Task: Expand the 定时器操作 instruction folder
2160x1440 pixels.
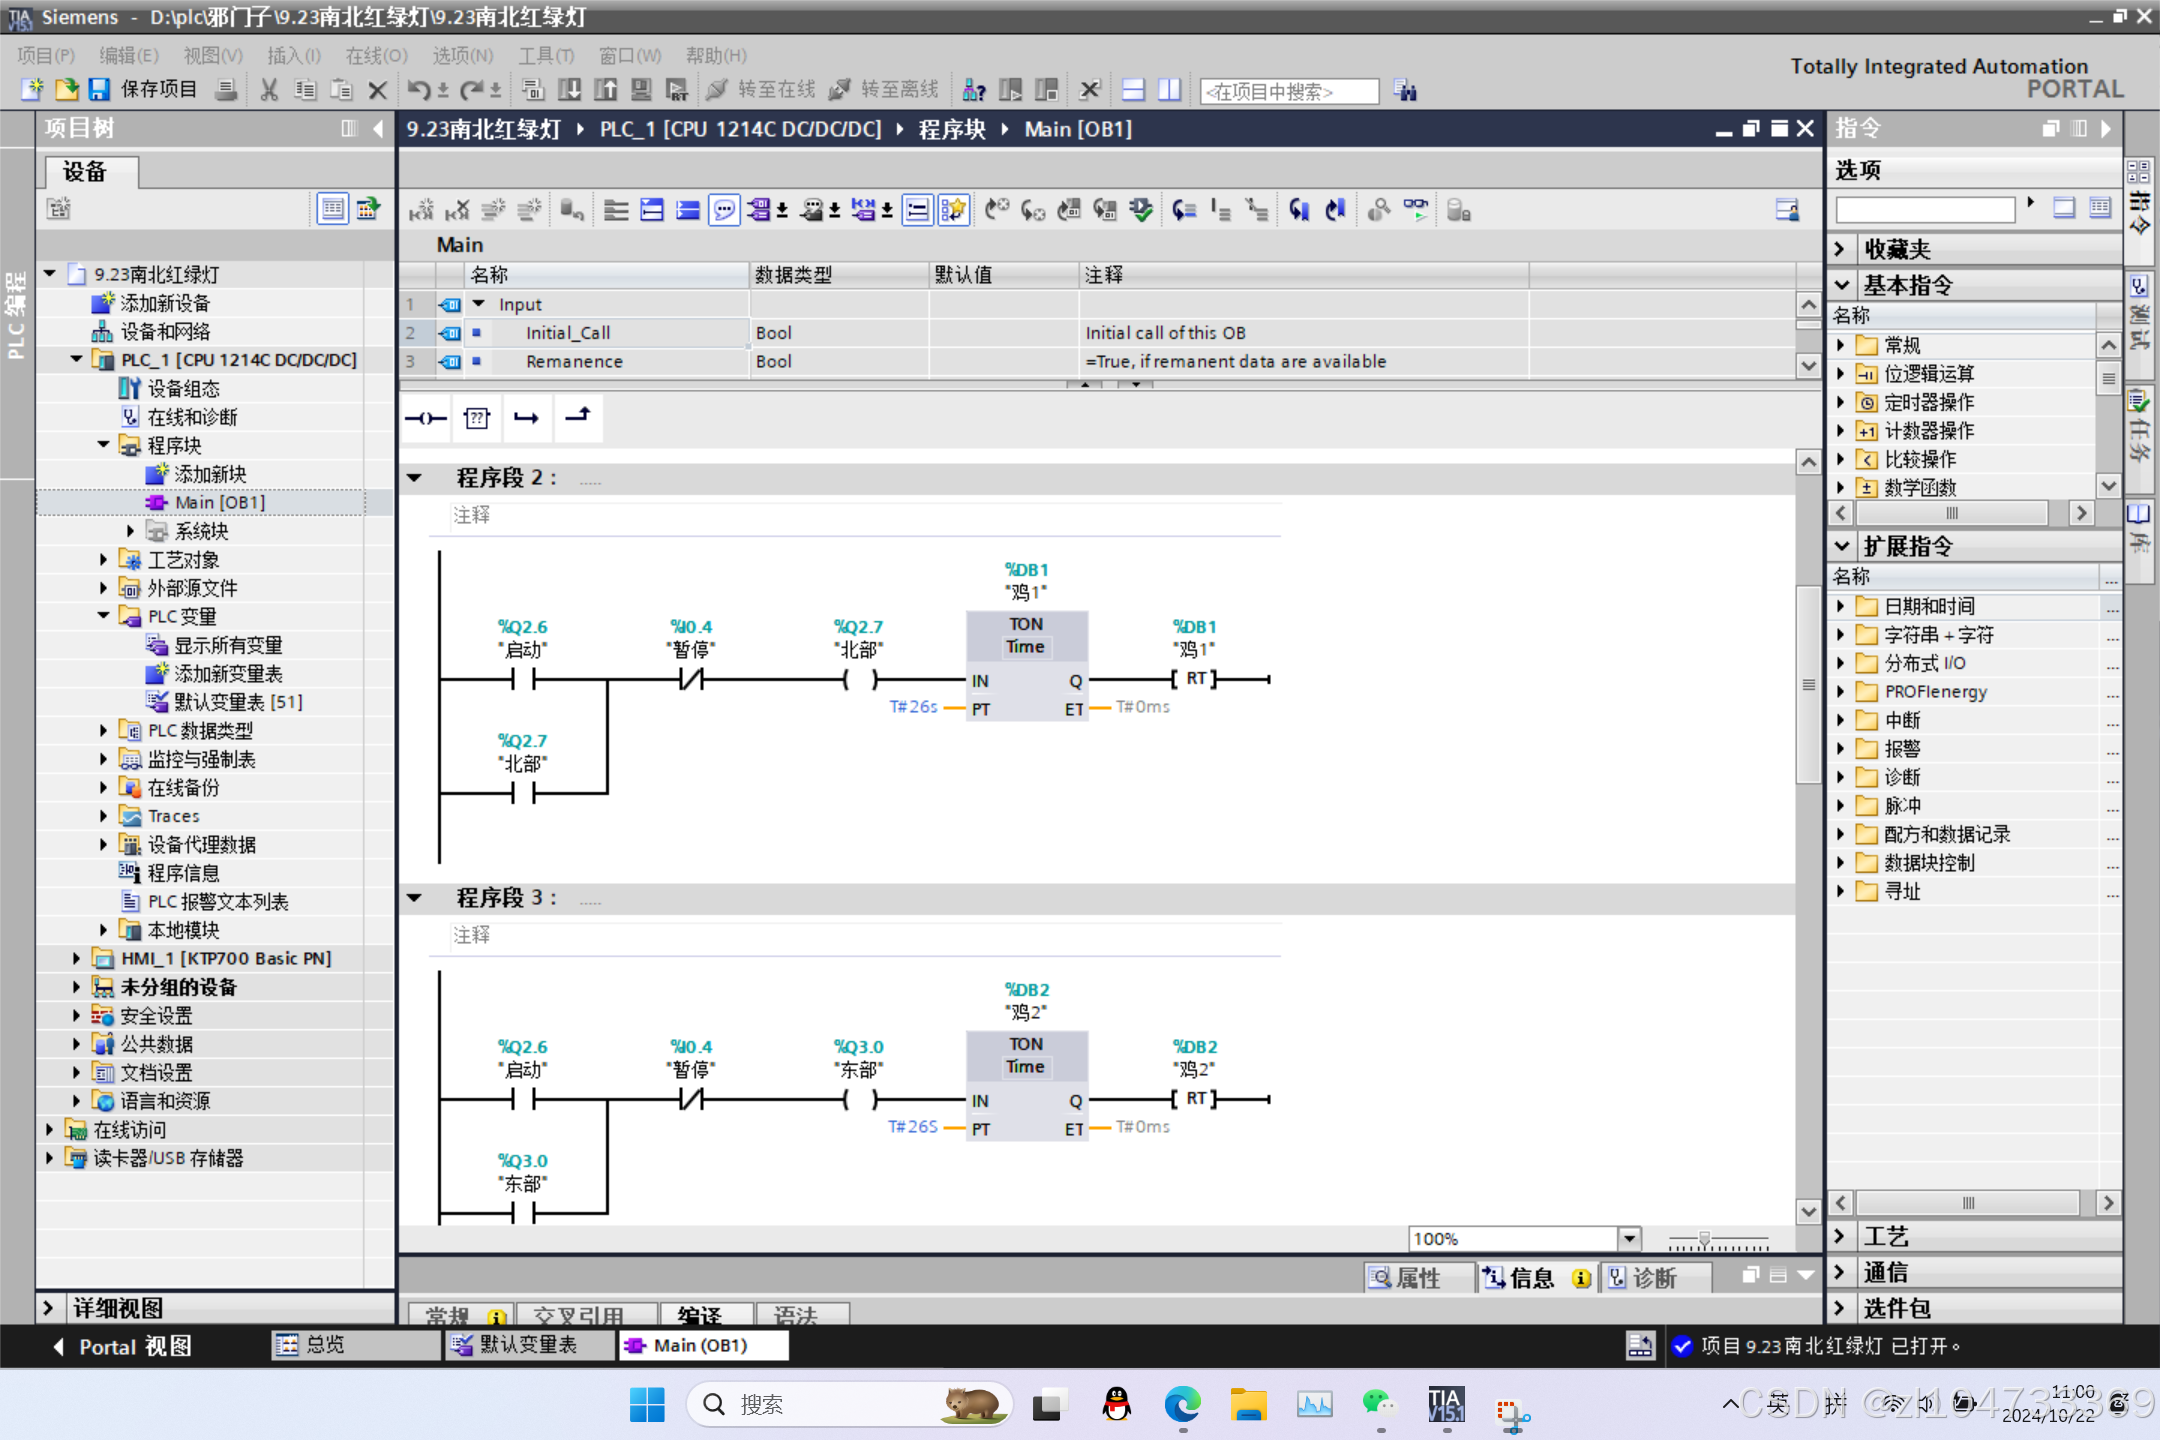Action: pyautogui.click(x=1841, y=402)
